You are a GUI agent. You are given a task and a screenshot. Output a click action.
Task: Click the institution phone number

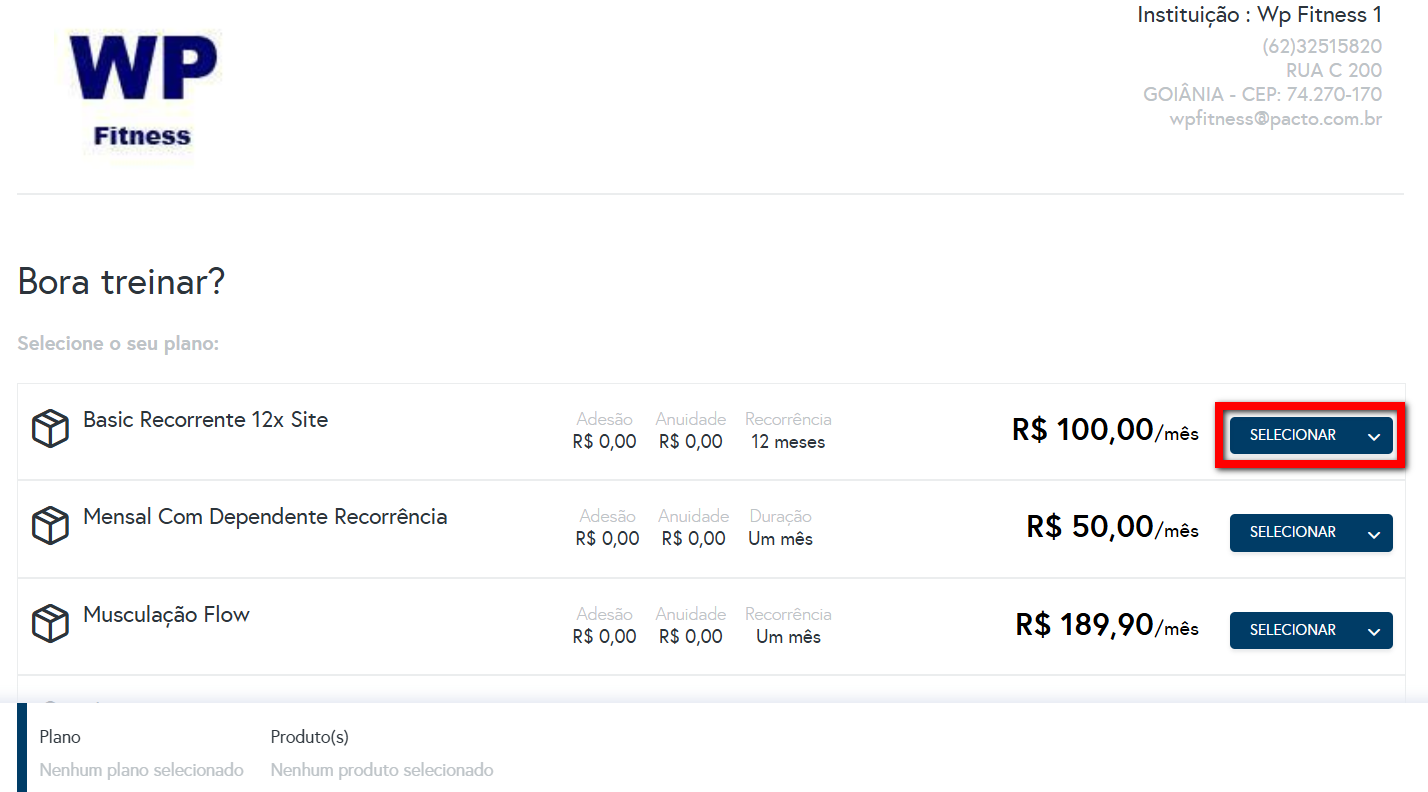[x=1321, y=46]
